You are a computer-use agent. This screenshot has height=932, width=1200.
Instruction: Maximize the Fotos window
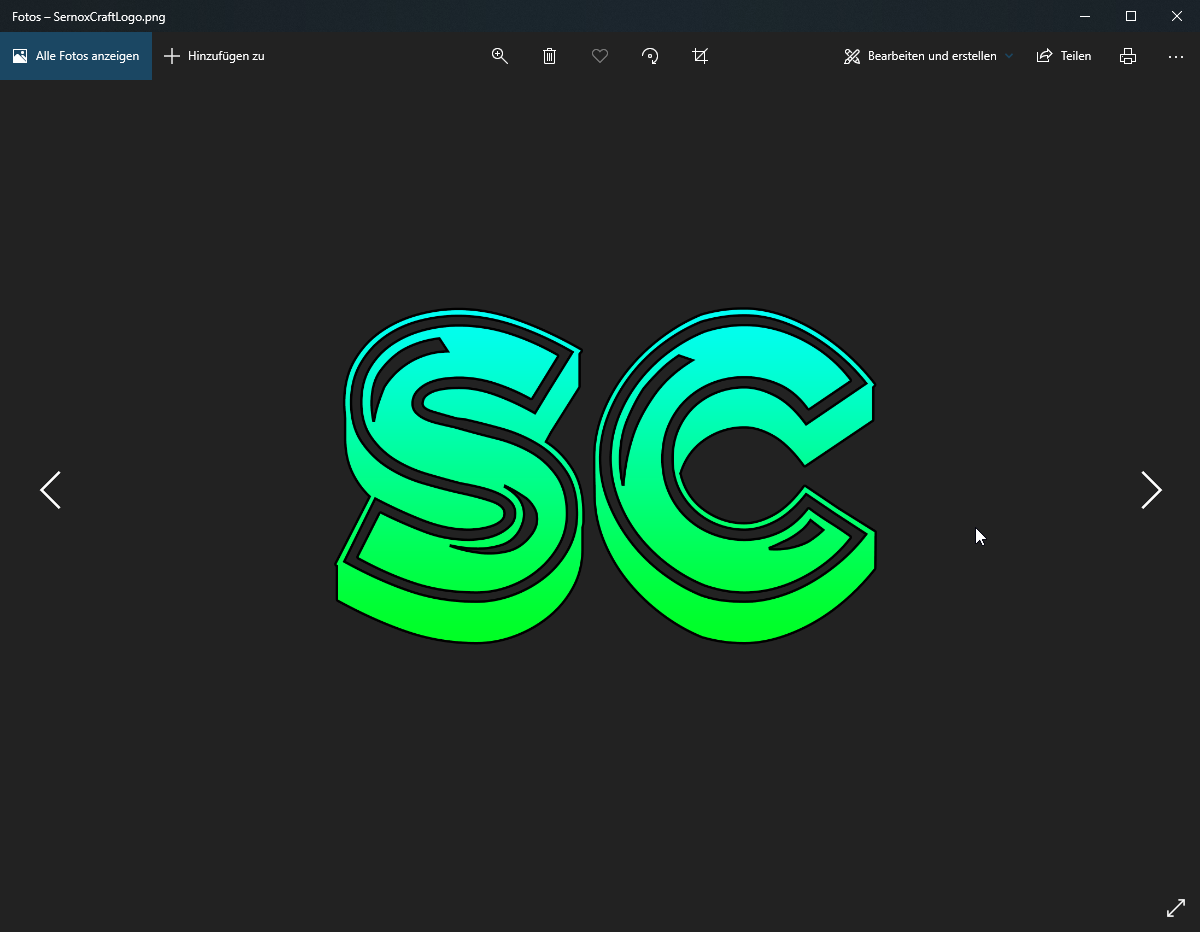[1131, 16]
